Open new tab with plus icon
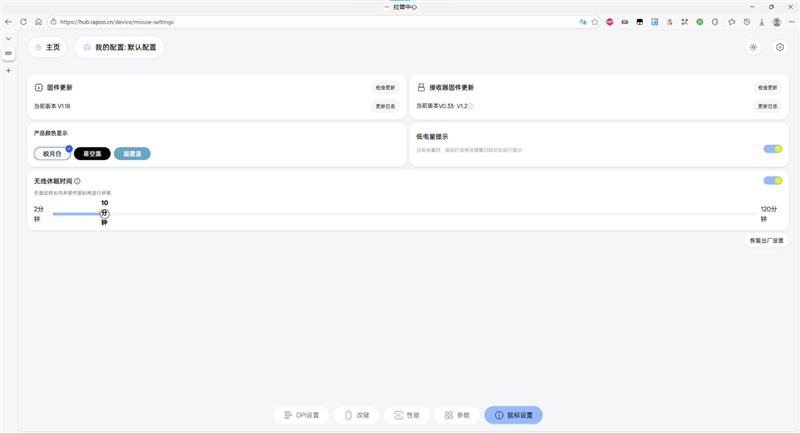The image size is (800, 433). (x=9, y=70)
